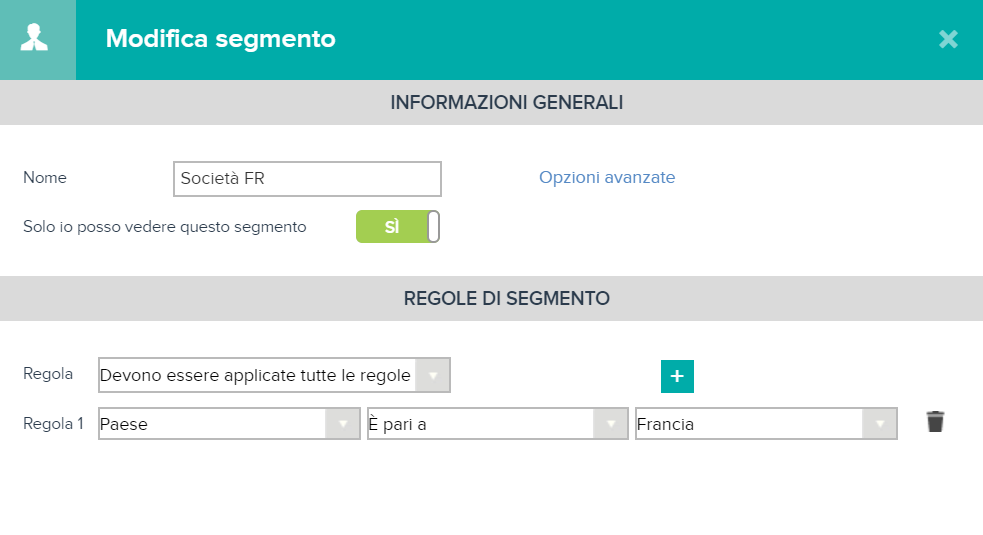
Task: Add a new rule with plus button
Action: [x=677, y=376]
